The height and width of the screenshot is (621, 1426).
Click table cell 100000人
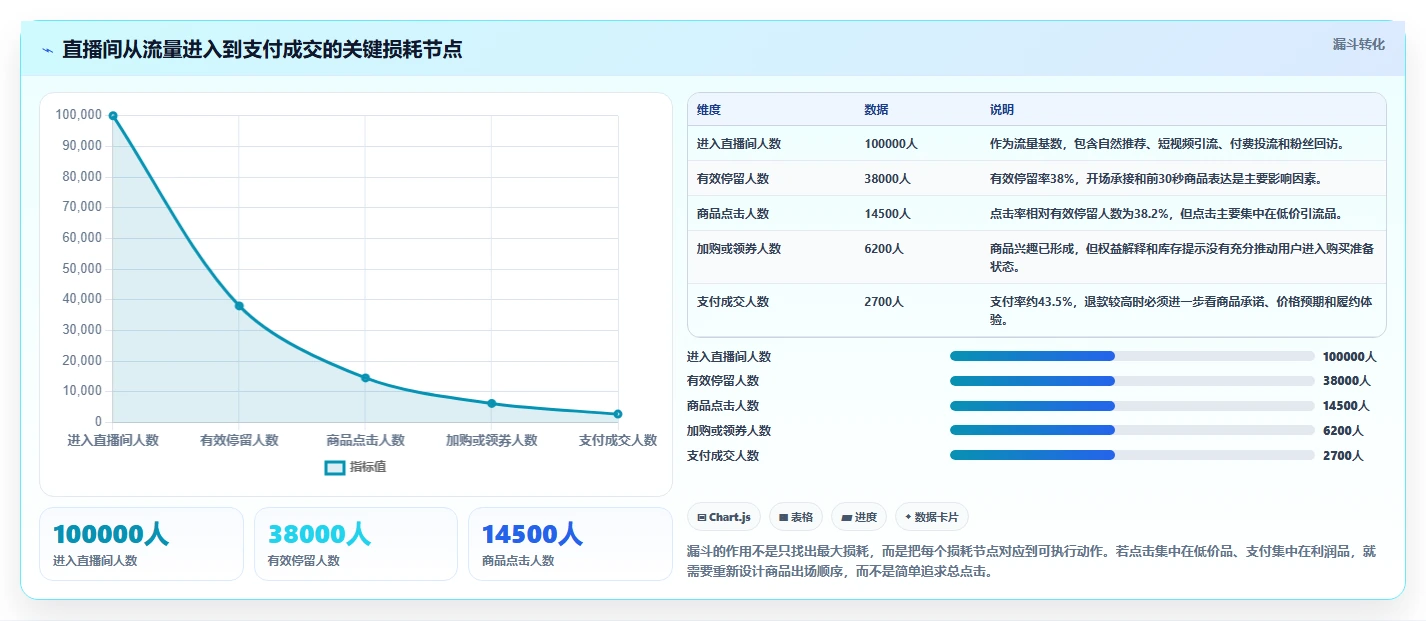click(x=891, y=144)
